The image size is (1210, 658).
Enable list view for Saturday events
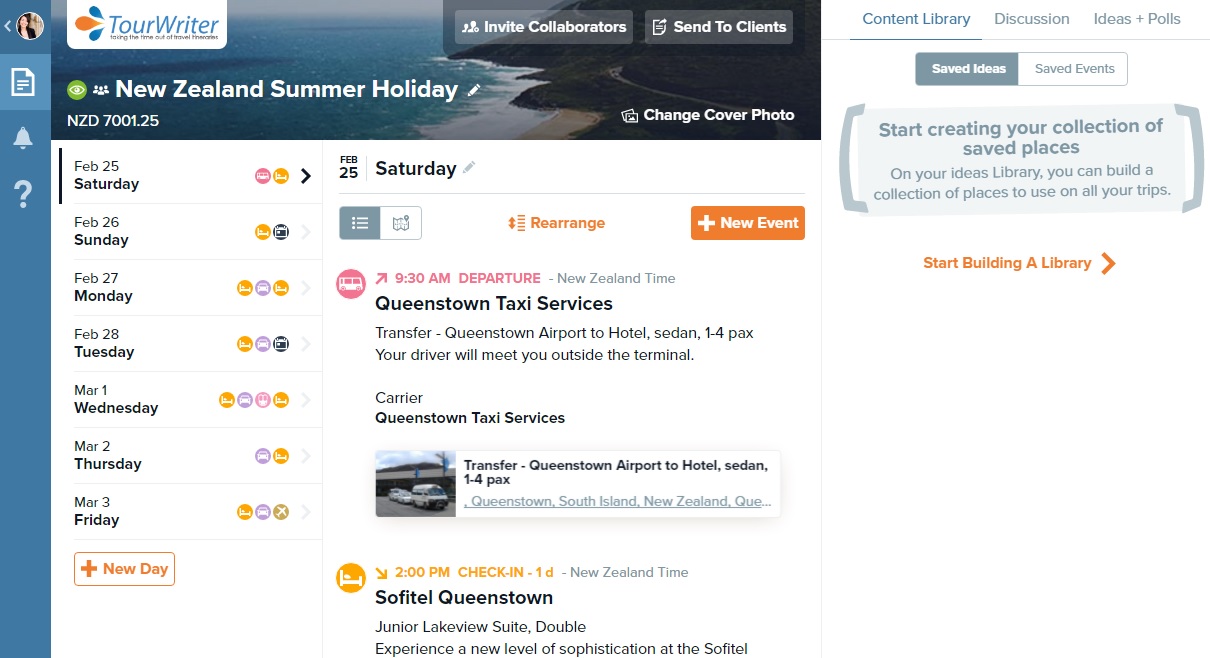click(360, 223)
